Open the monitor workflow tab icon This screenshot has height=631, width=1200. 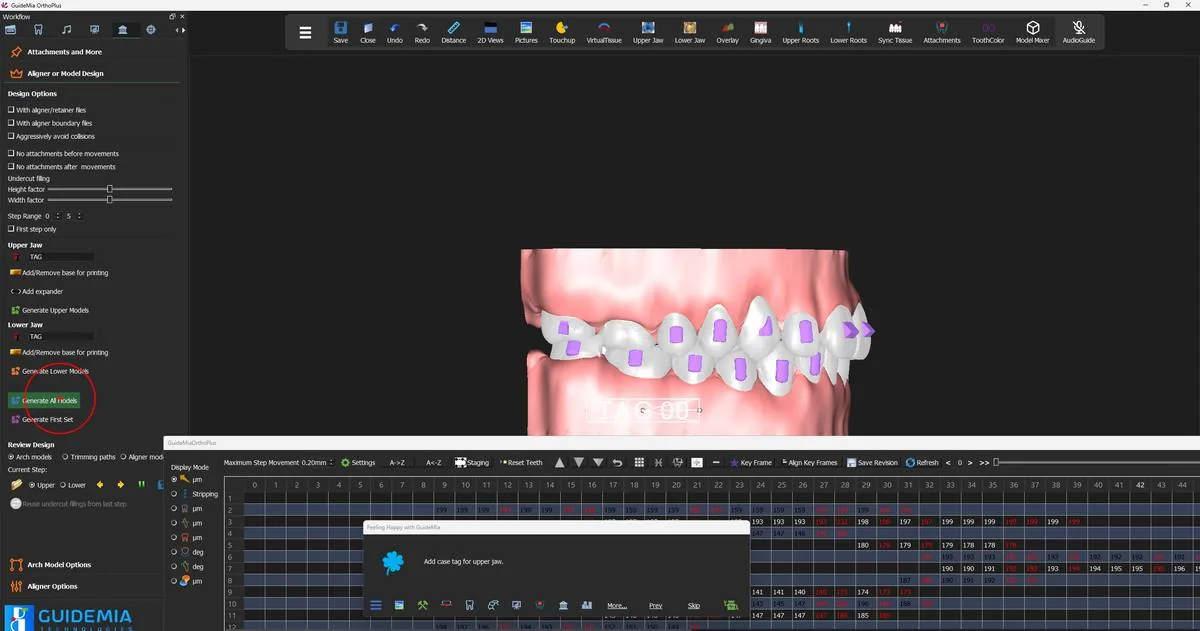coord(94,30)
